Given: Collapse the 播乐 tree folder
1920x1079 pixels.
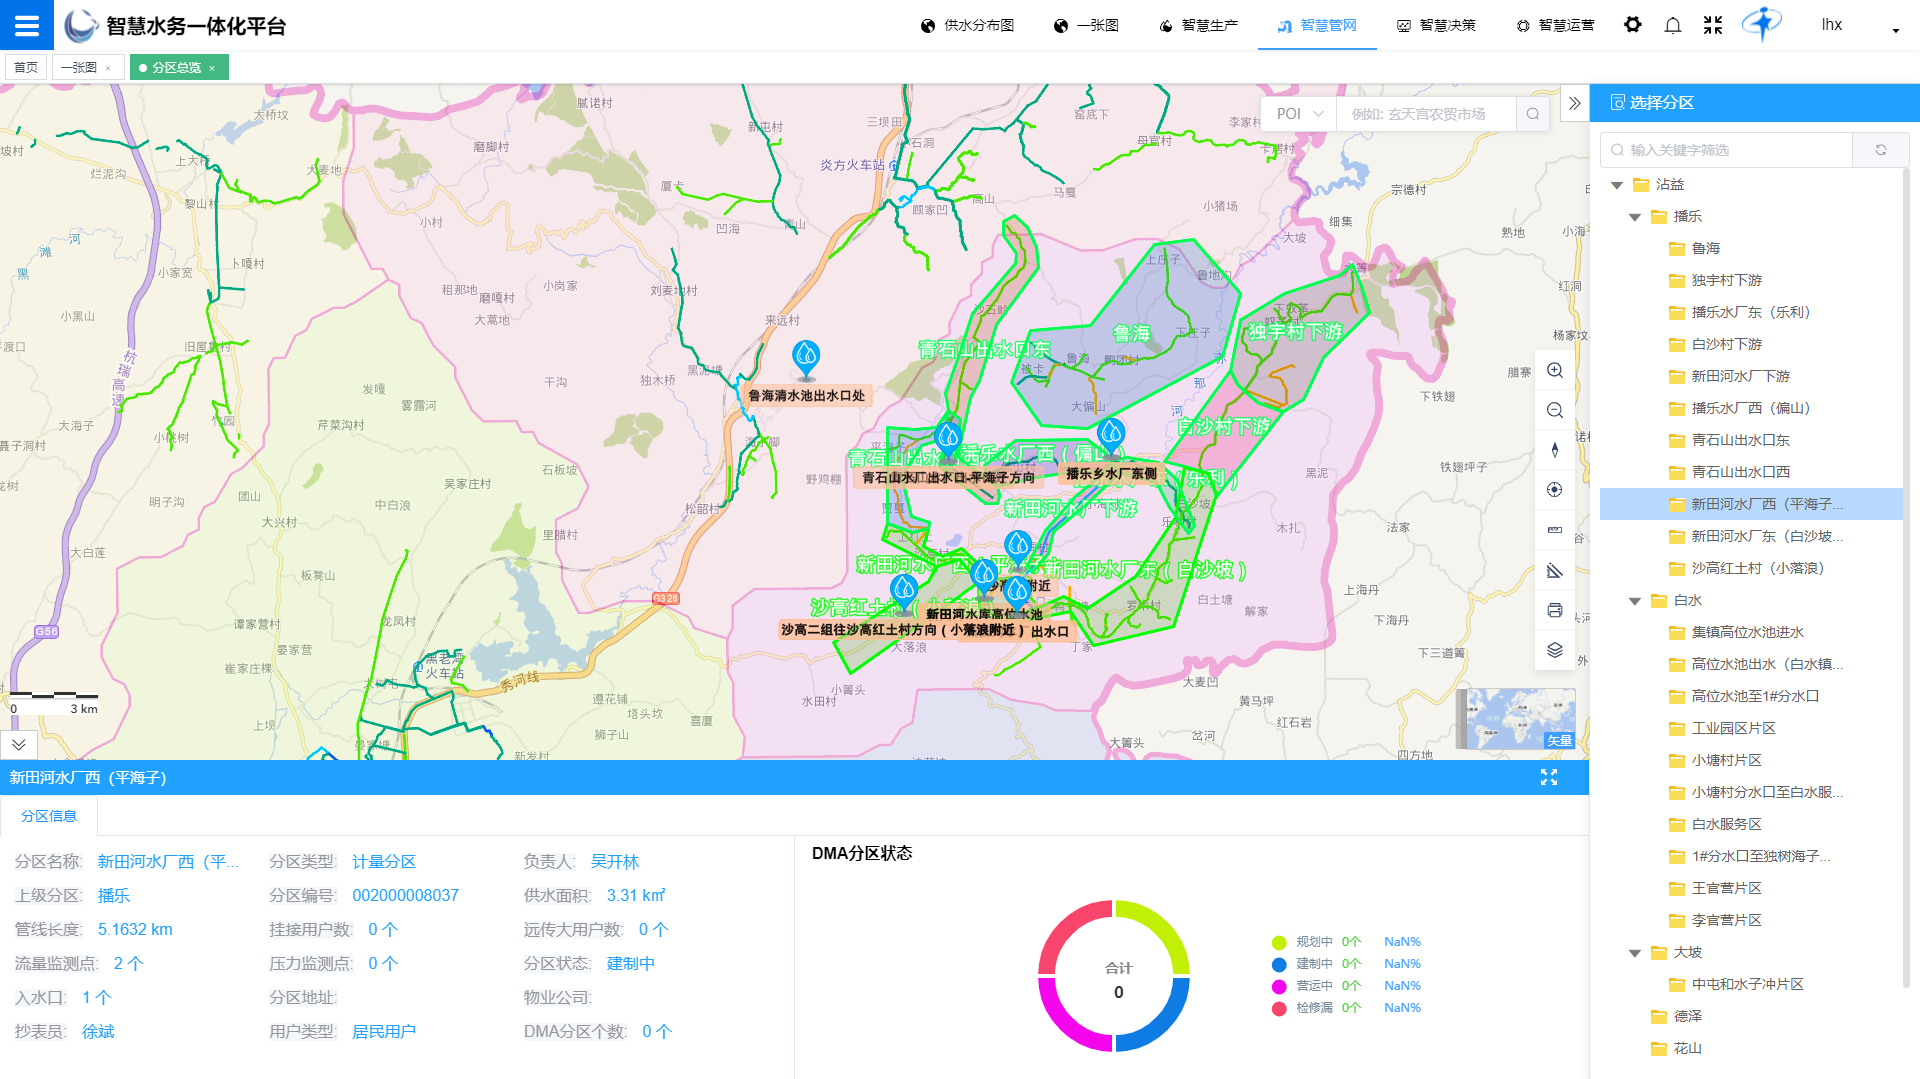Looking at the screenshot, I should [1635, 217].
